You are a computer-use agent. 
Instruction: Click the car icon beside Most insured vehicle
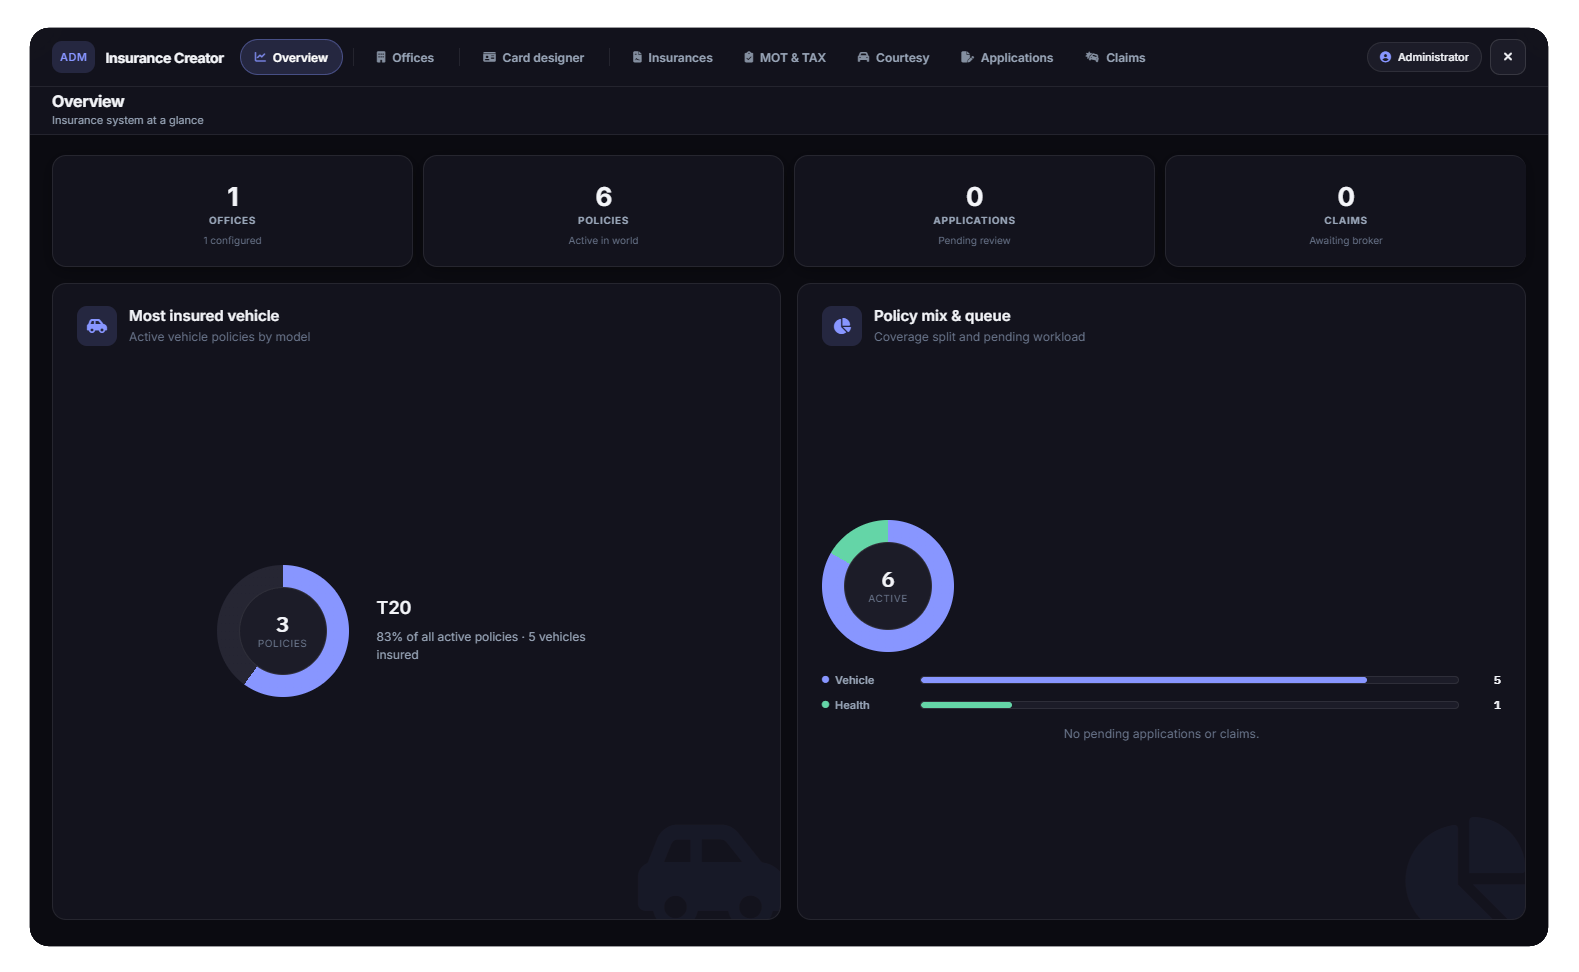pyautogui.click(x=97, y=326)
